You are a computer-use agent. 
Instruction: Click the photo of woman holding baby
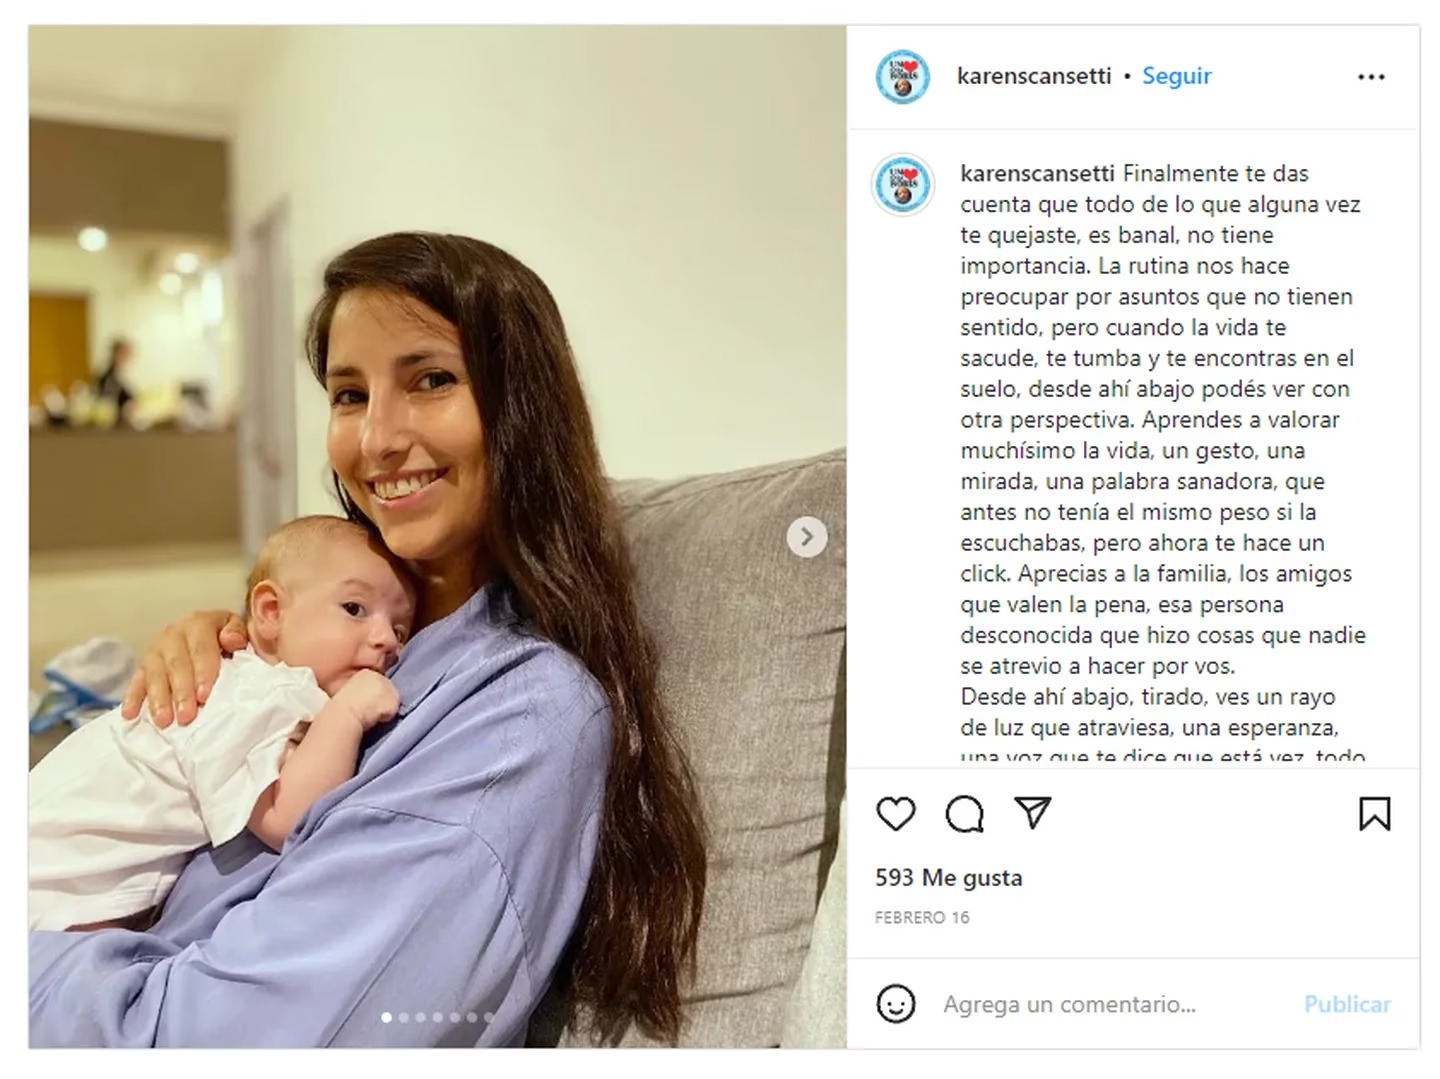click(x=437, y=537)
